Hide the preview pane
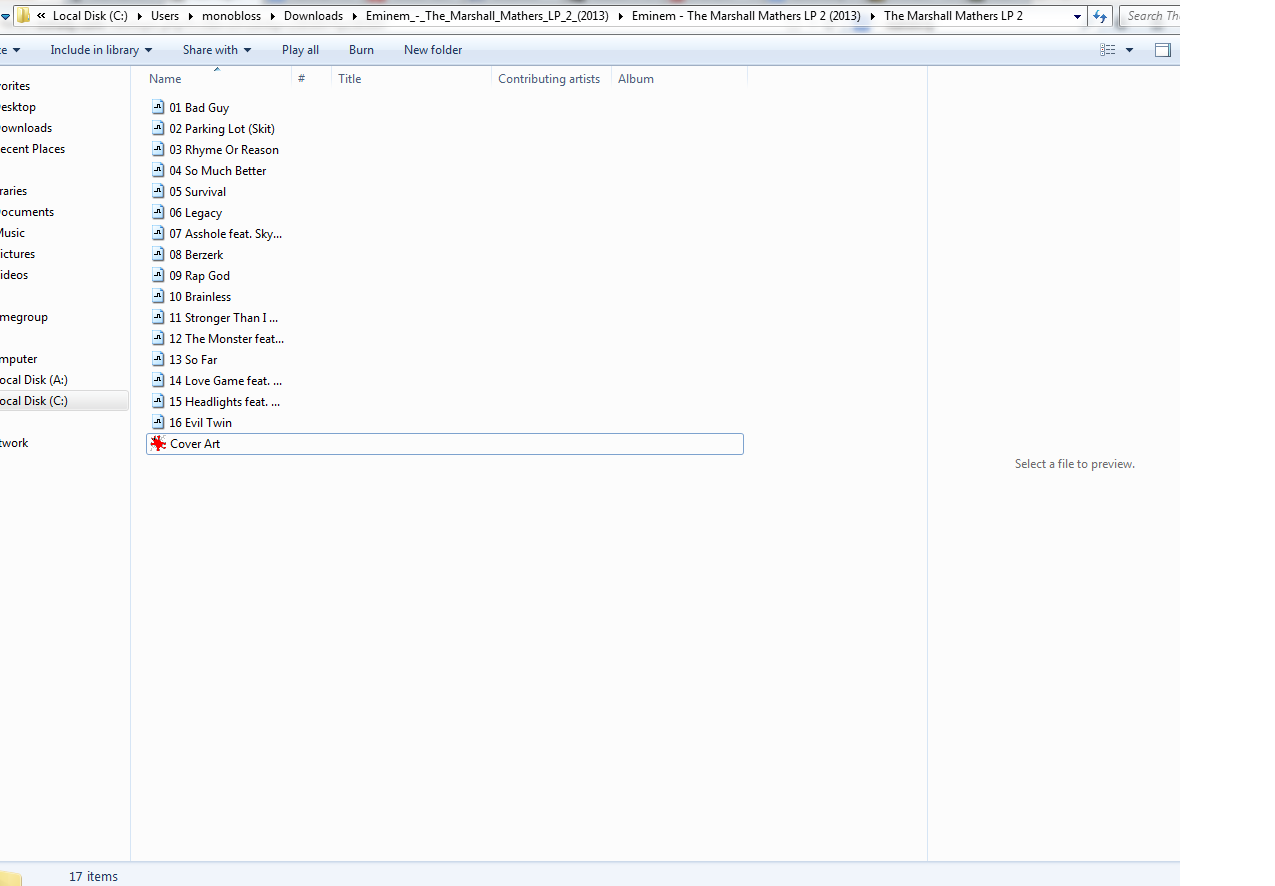Image resolution: width=1275 pixels, height=886 pixels. coord(1163,50)
